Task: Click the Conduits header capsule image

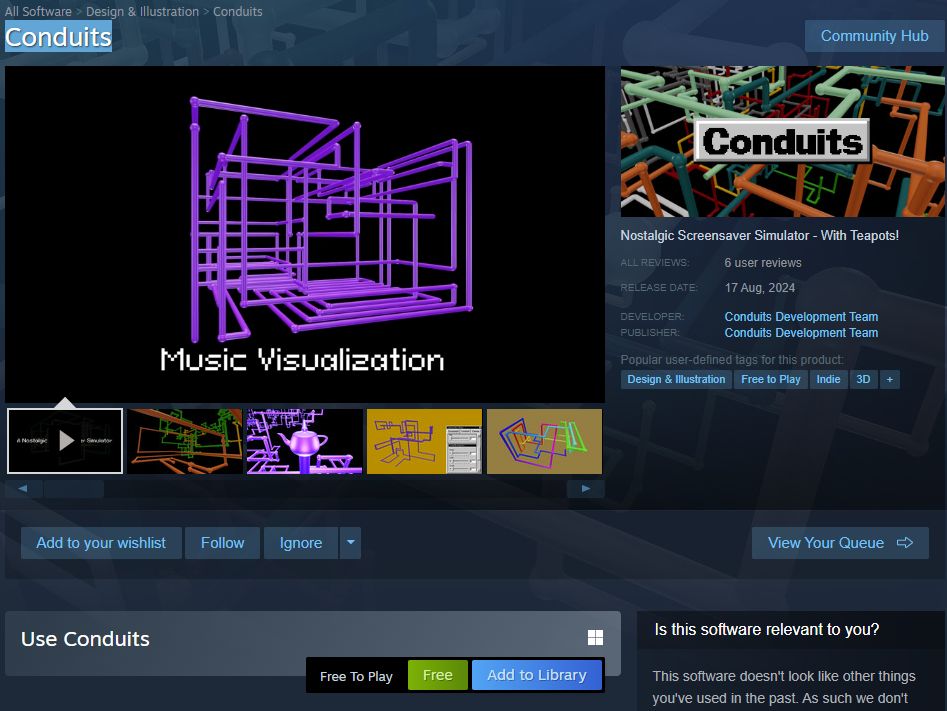Action: click(782, 141)
